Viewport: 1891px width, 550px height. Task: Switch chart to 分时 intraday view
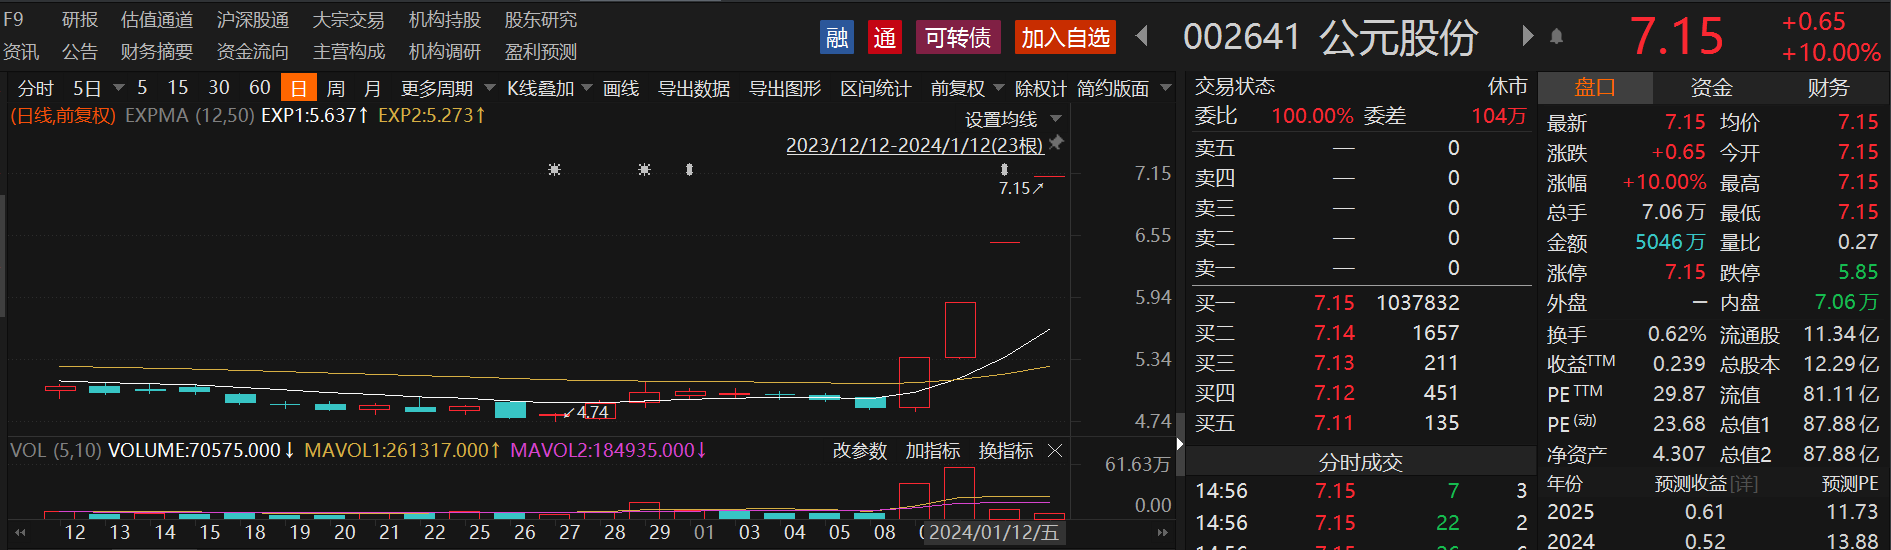(36, 88)
